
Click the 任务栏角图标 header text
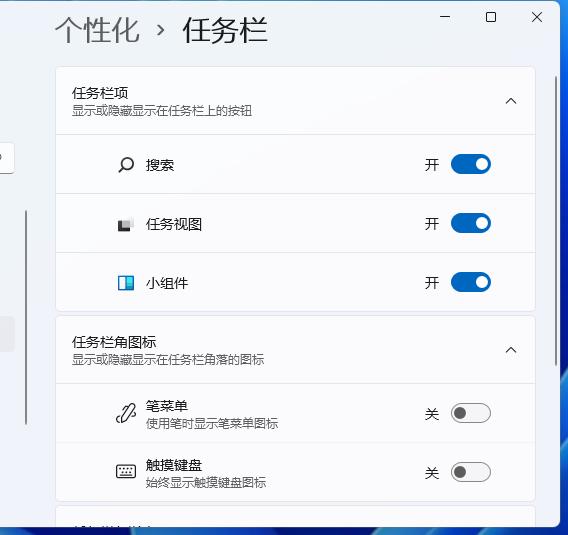114,342
